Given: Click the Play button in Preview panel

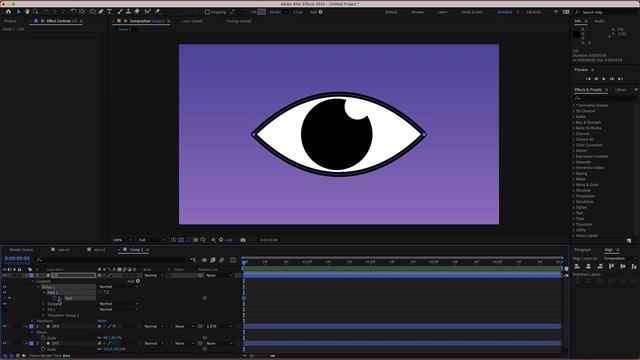Looking at the screenshot, I should coord(604,79).
